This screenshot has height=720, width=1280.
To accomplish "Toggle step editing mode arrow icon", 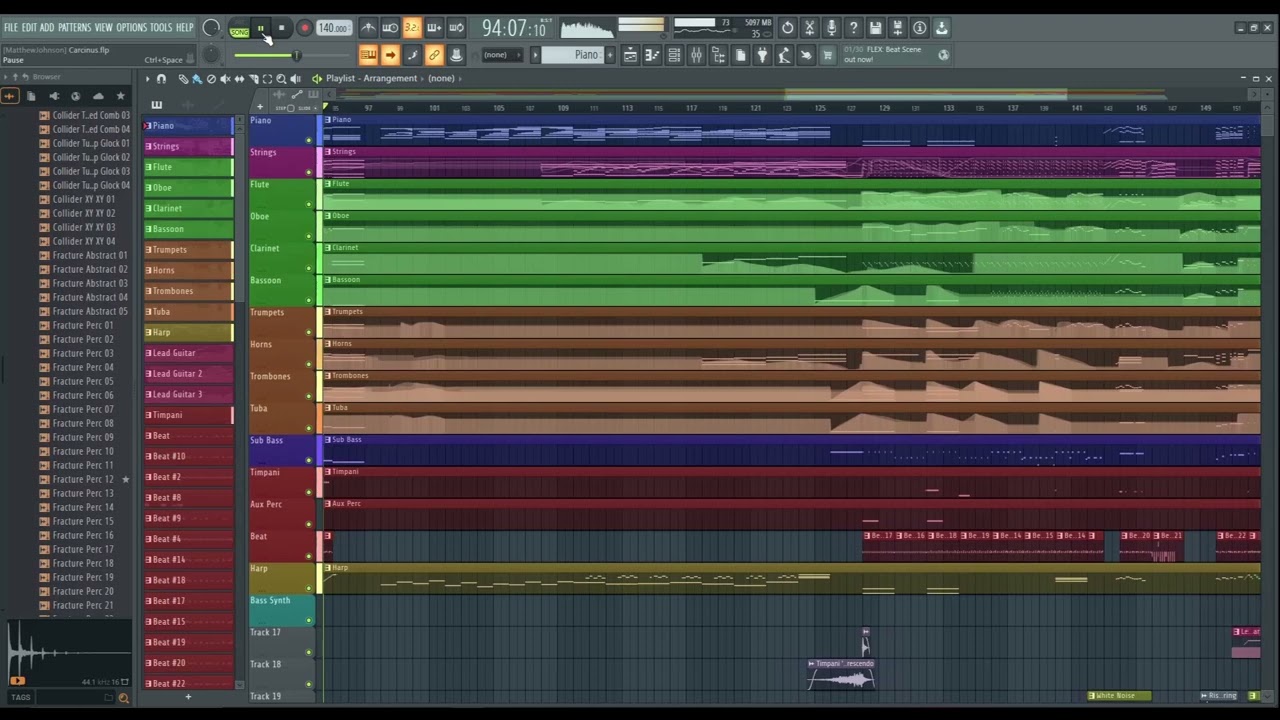I will (390, 55).
